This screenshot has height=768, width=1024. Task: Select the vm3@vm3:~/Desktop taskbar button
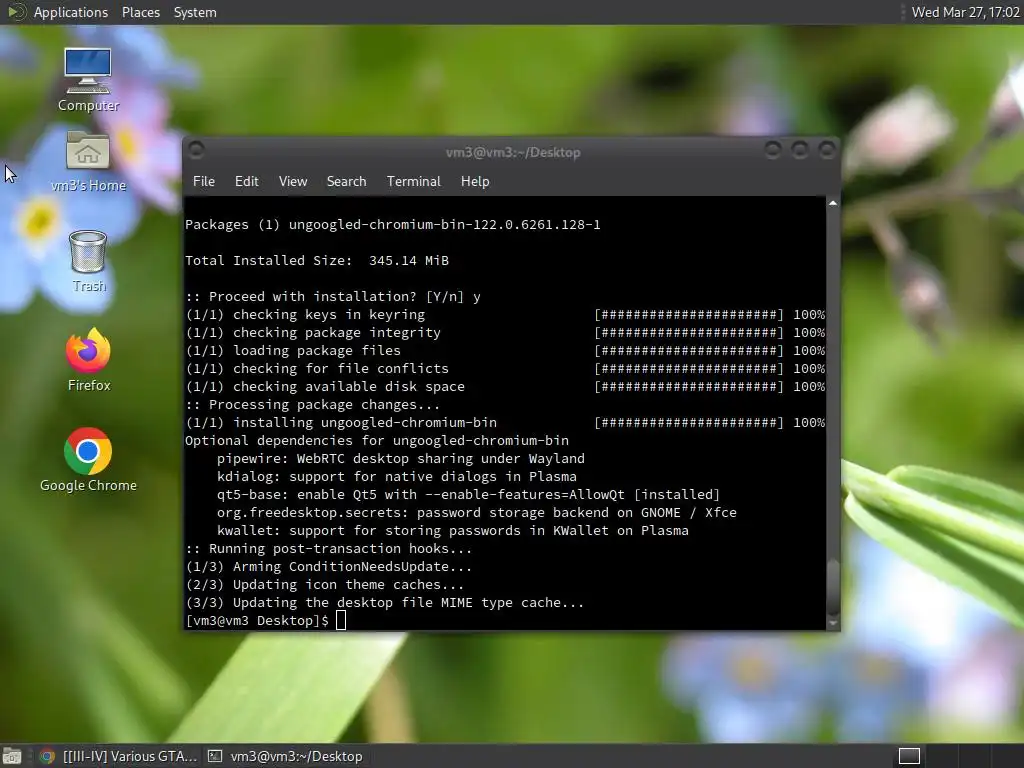[x=285, y=756]
